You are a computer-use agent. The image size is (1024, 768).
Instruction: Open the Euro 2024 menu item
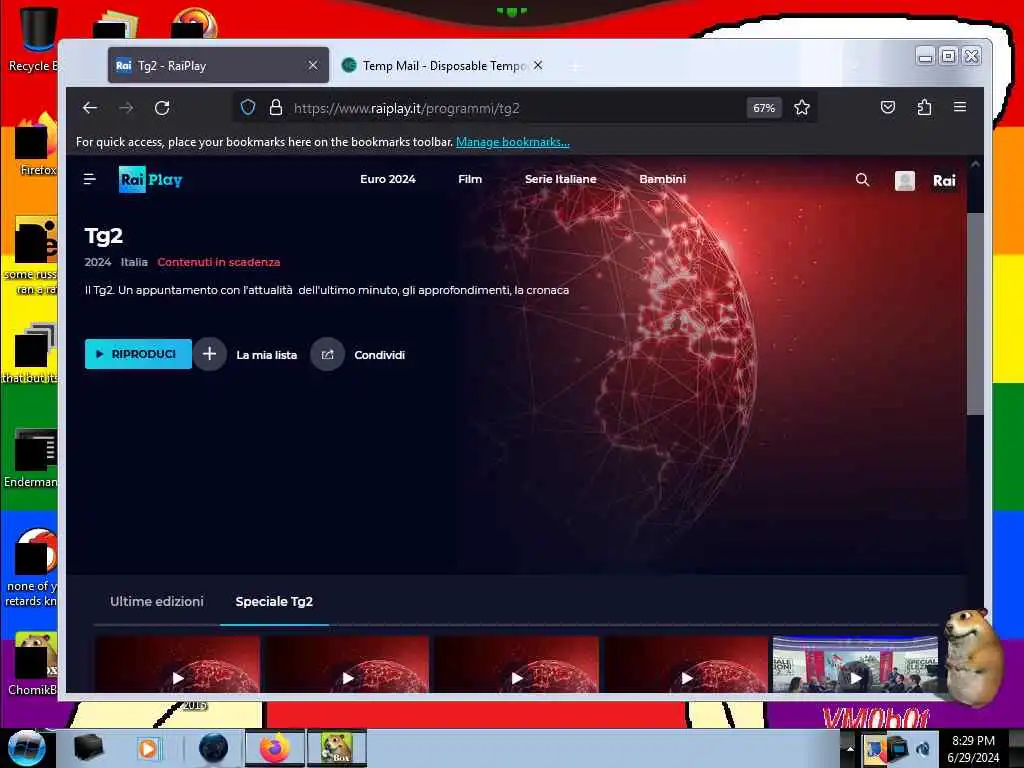coord(387,179)
